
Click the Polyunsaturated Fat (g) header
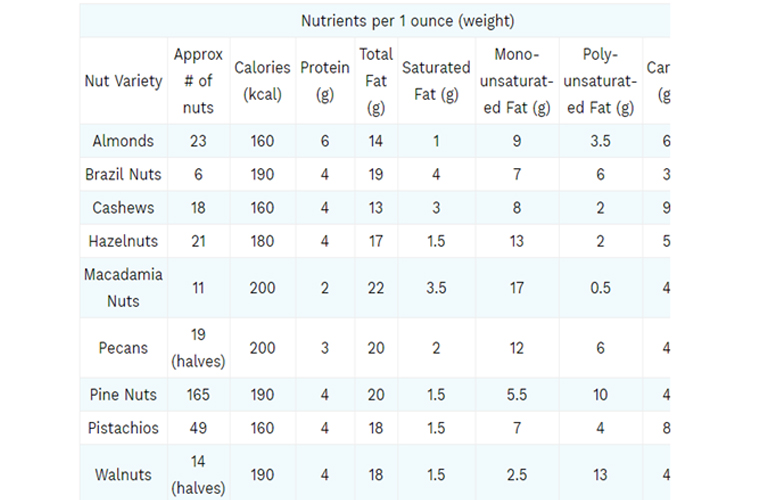601,81
